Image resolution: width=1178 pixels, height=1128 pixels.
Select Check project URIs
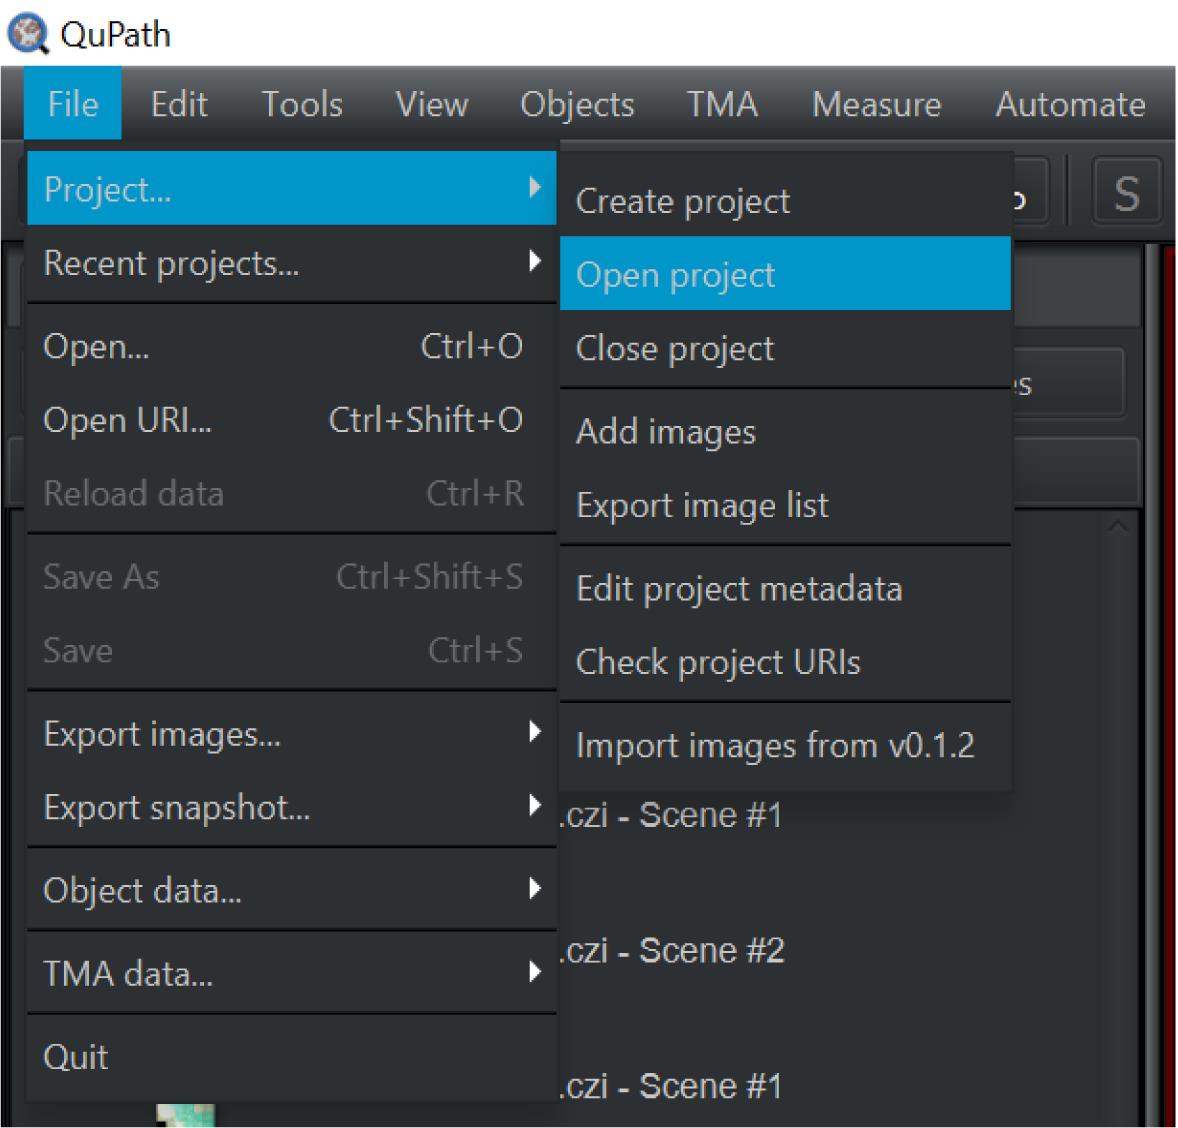point(718,662)
